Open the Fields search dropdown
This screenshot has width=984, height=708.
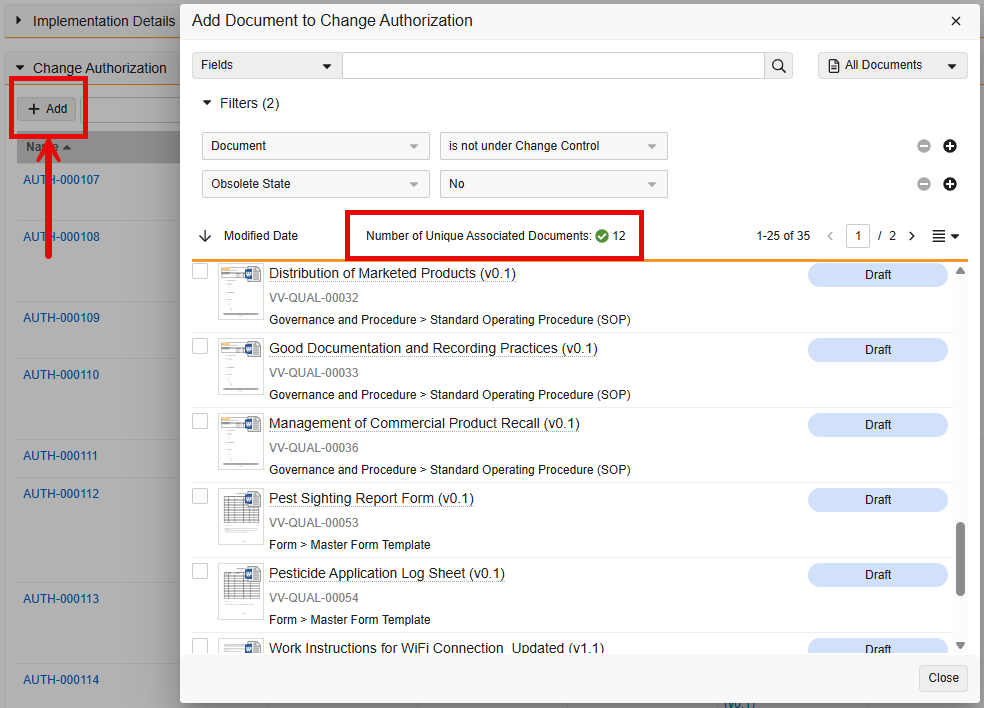click(267, 66)
